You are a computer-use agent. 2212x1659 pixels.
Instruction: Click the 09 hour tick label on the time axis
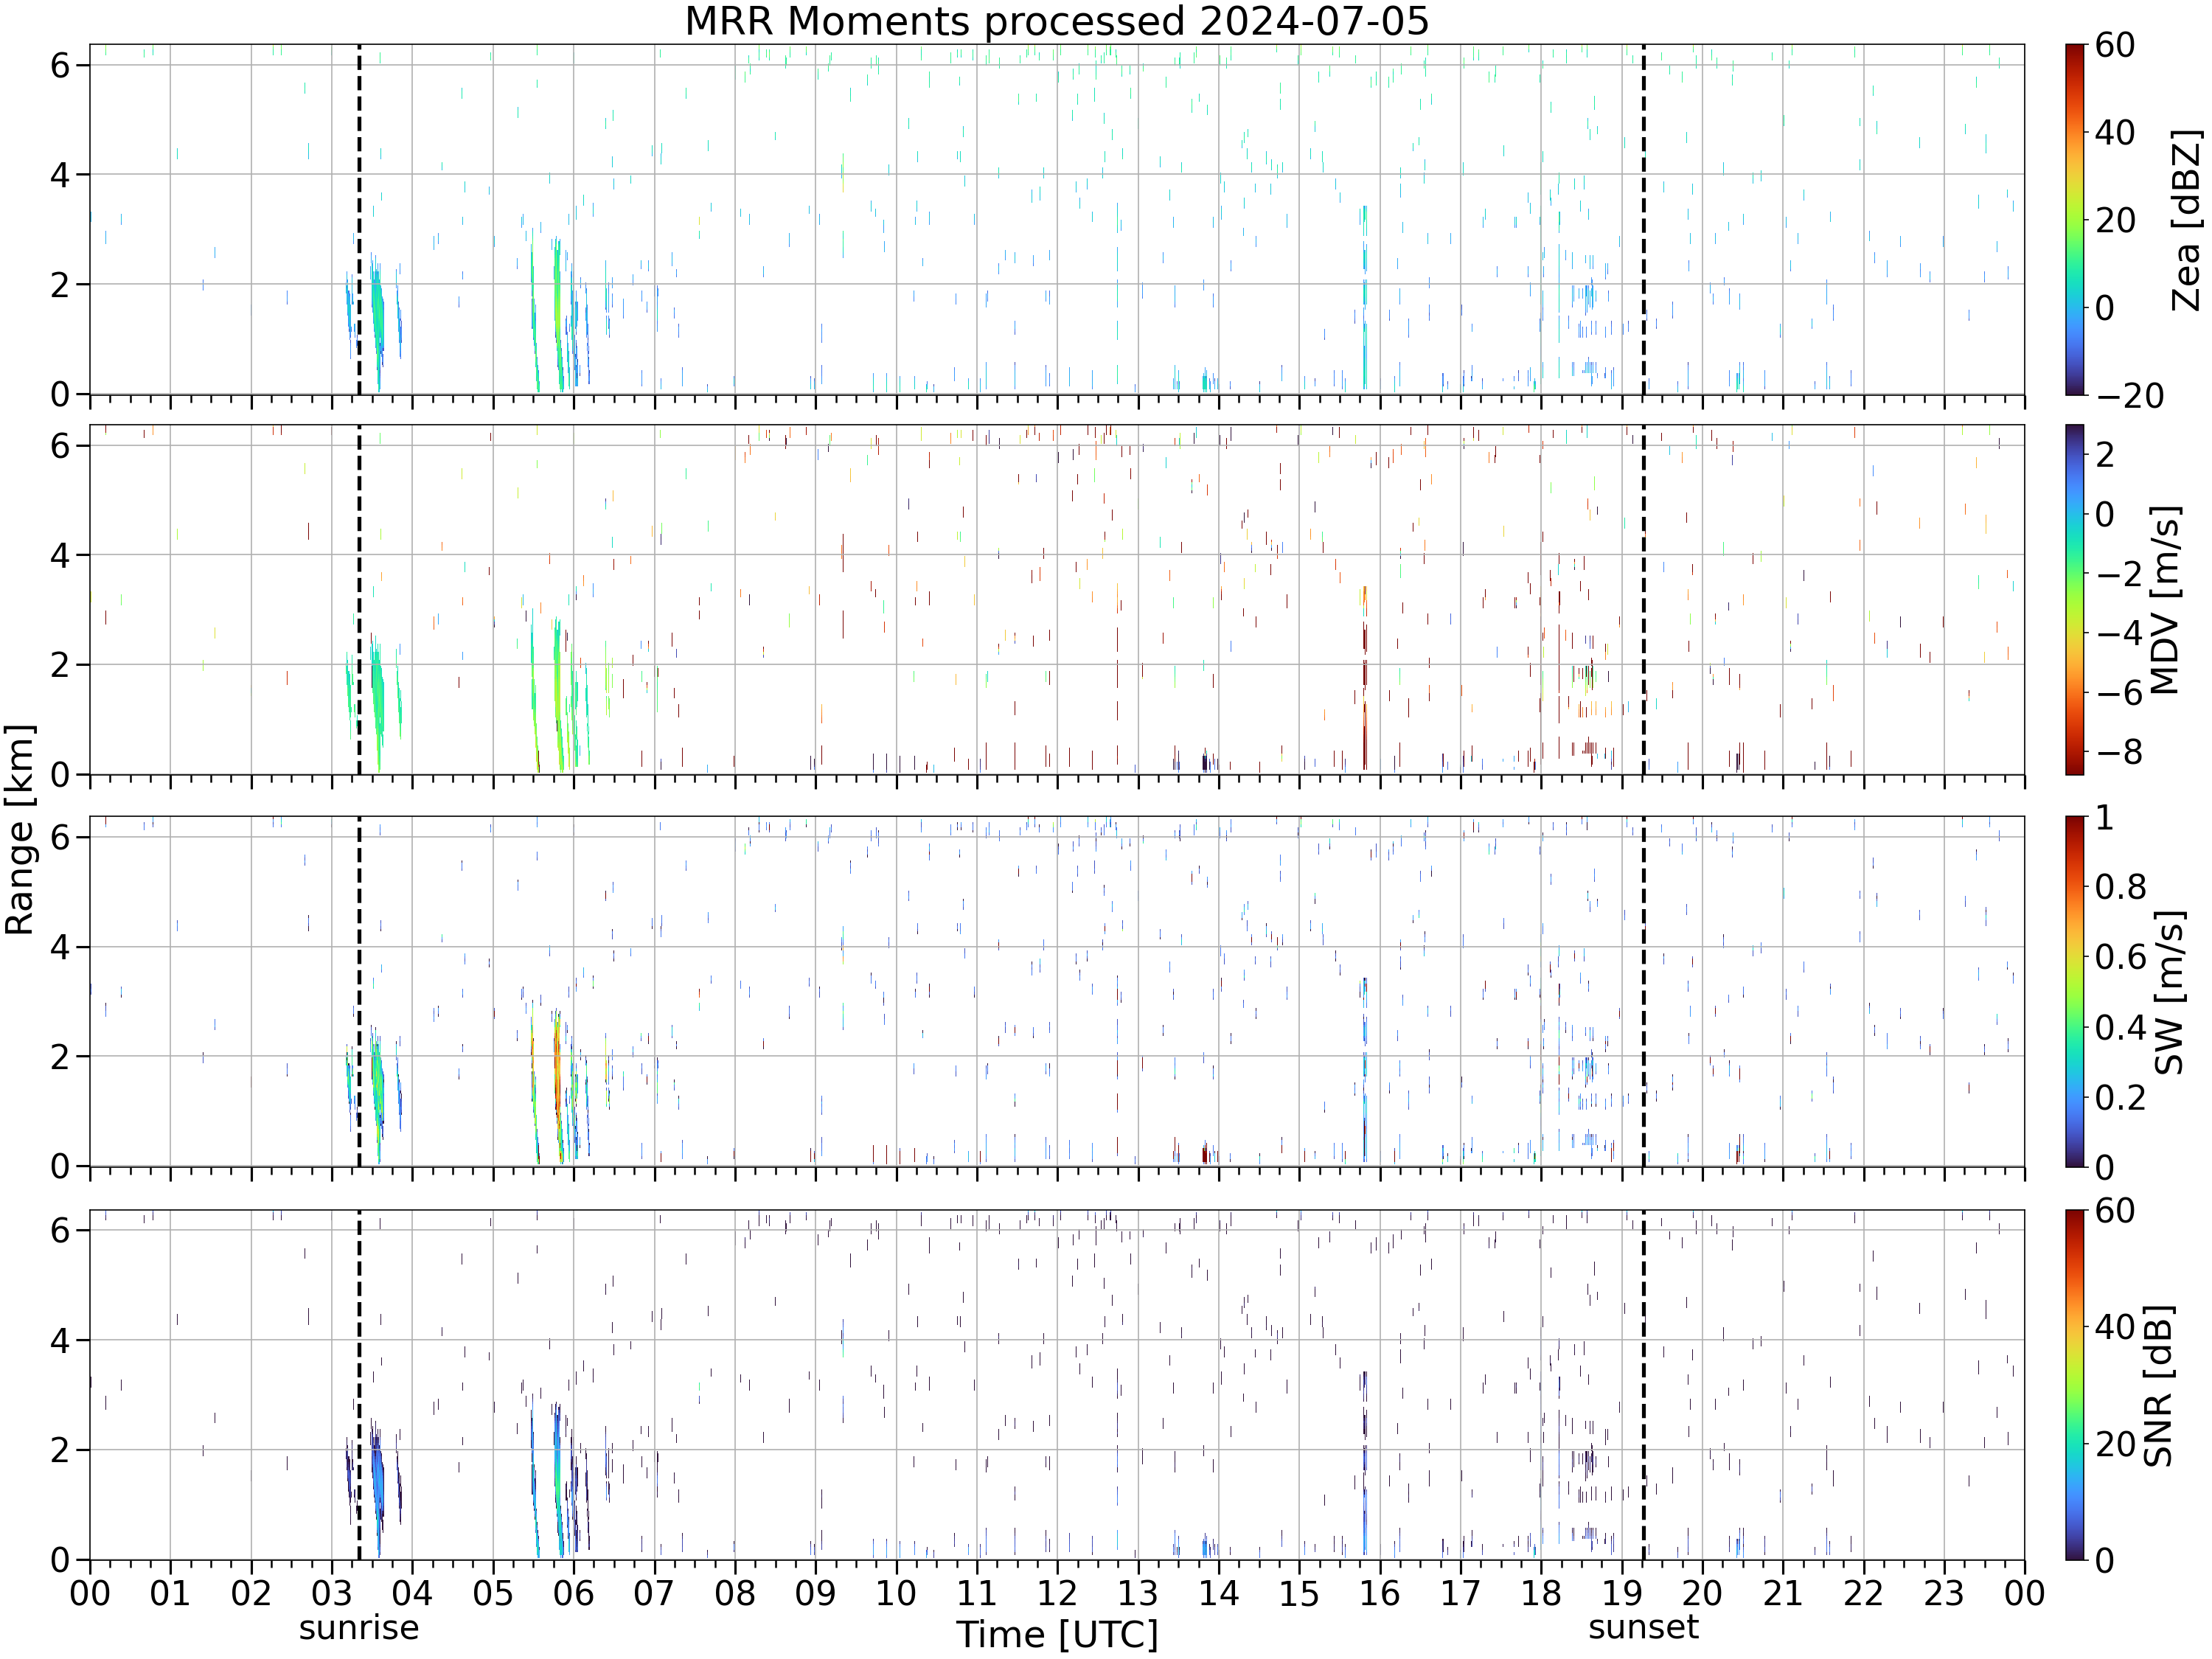coord(815,1593)
